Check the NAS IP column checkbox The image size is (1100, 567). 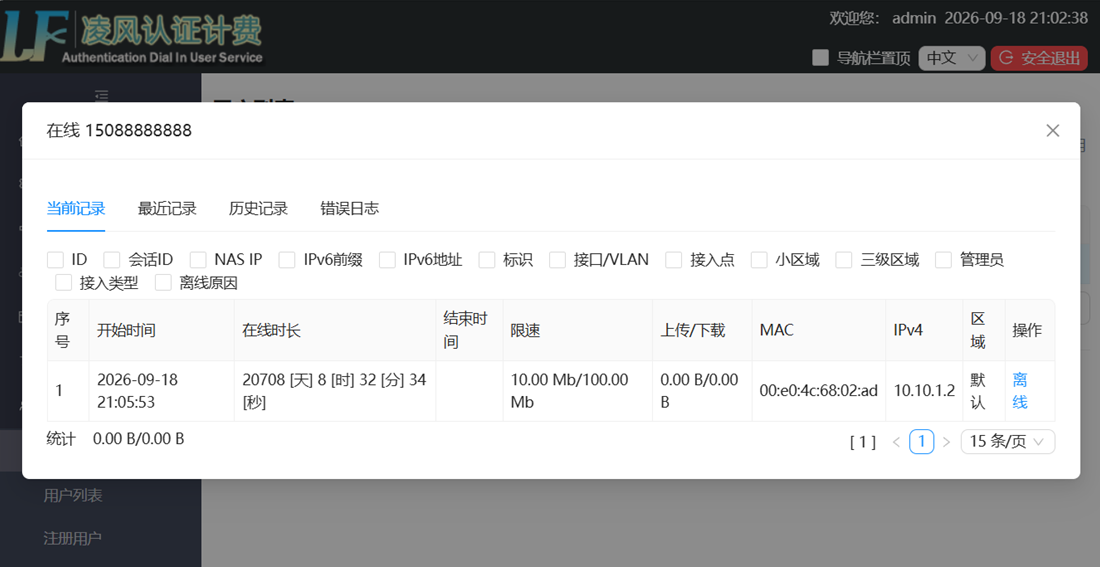coord(198,260)
